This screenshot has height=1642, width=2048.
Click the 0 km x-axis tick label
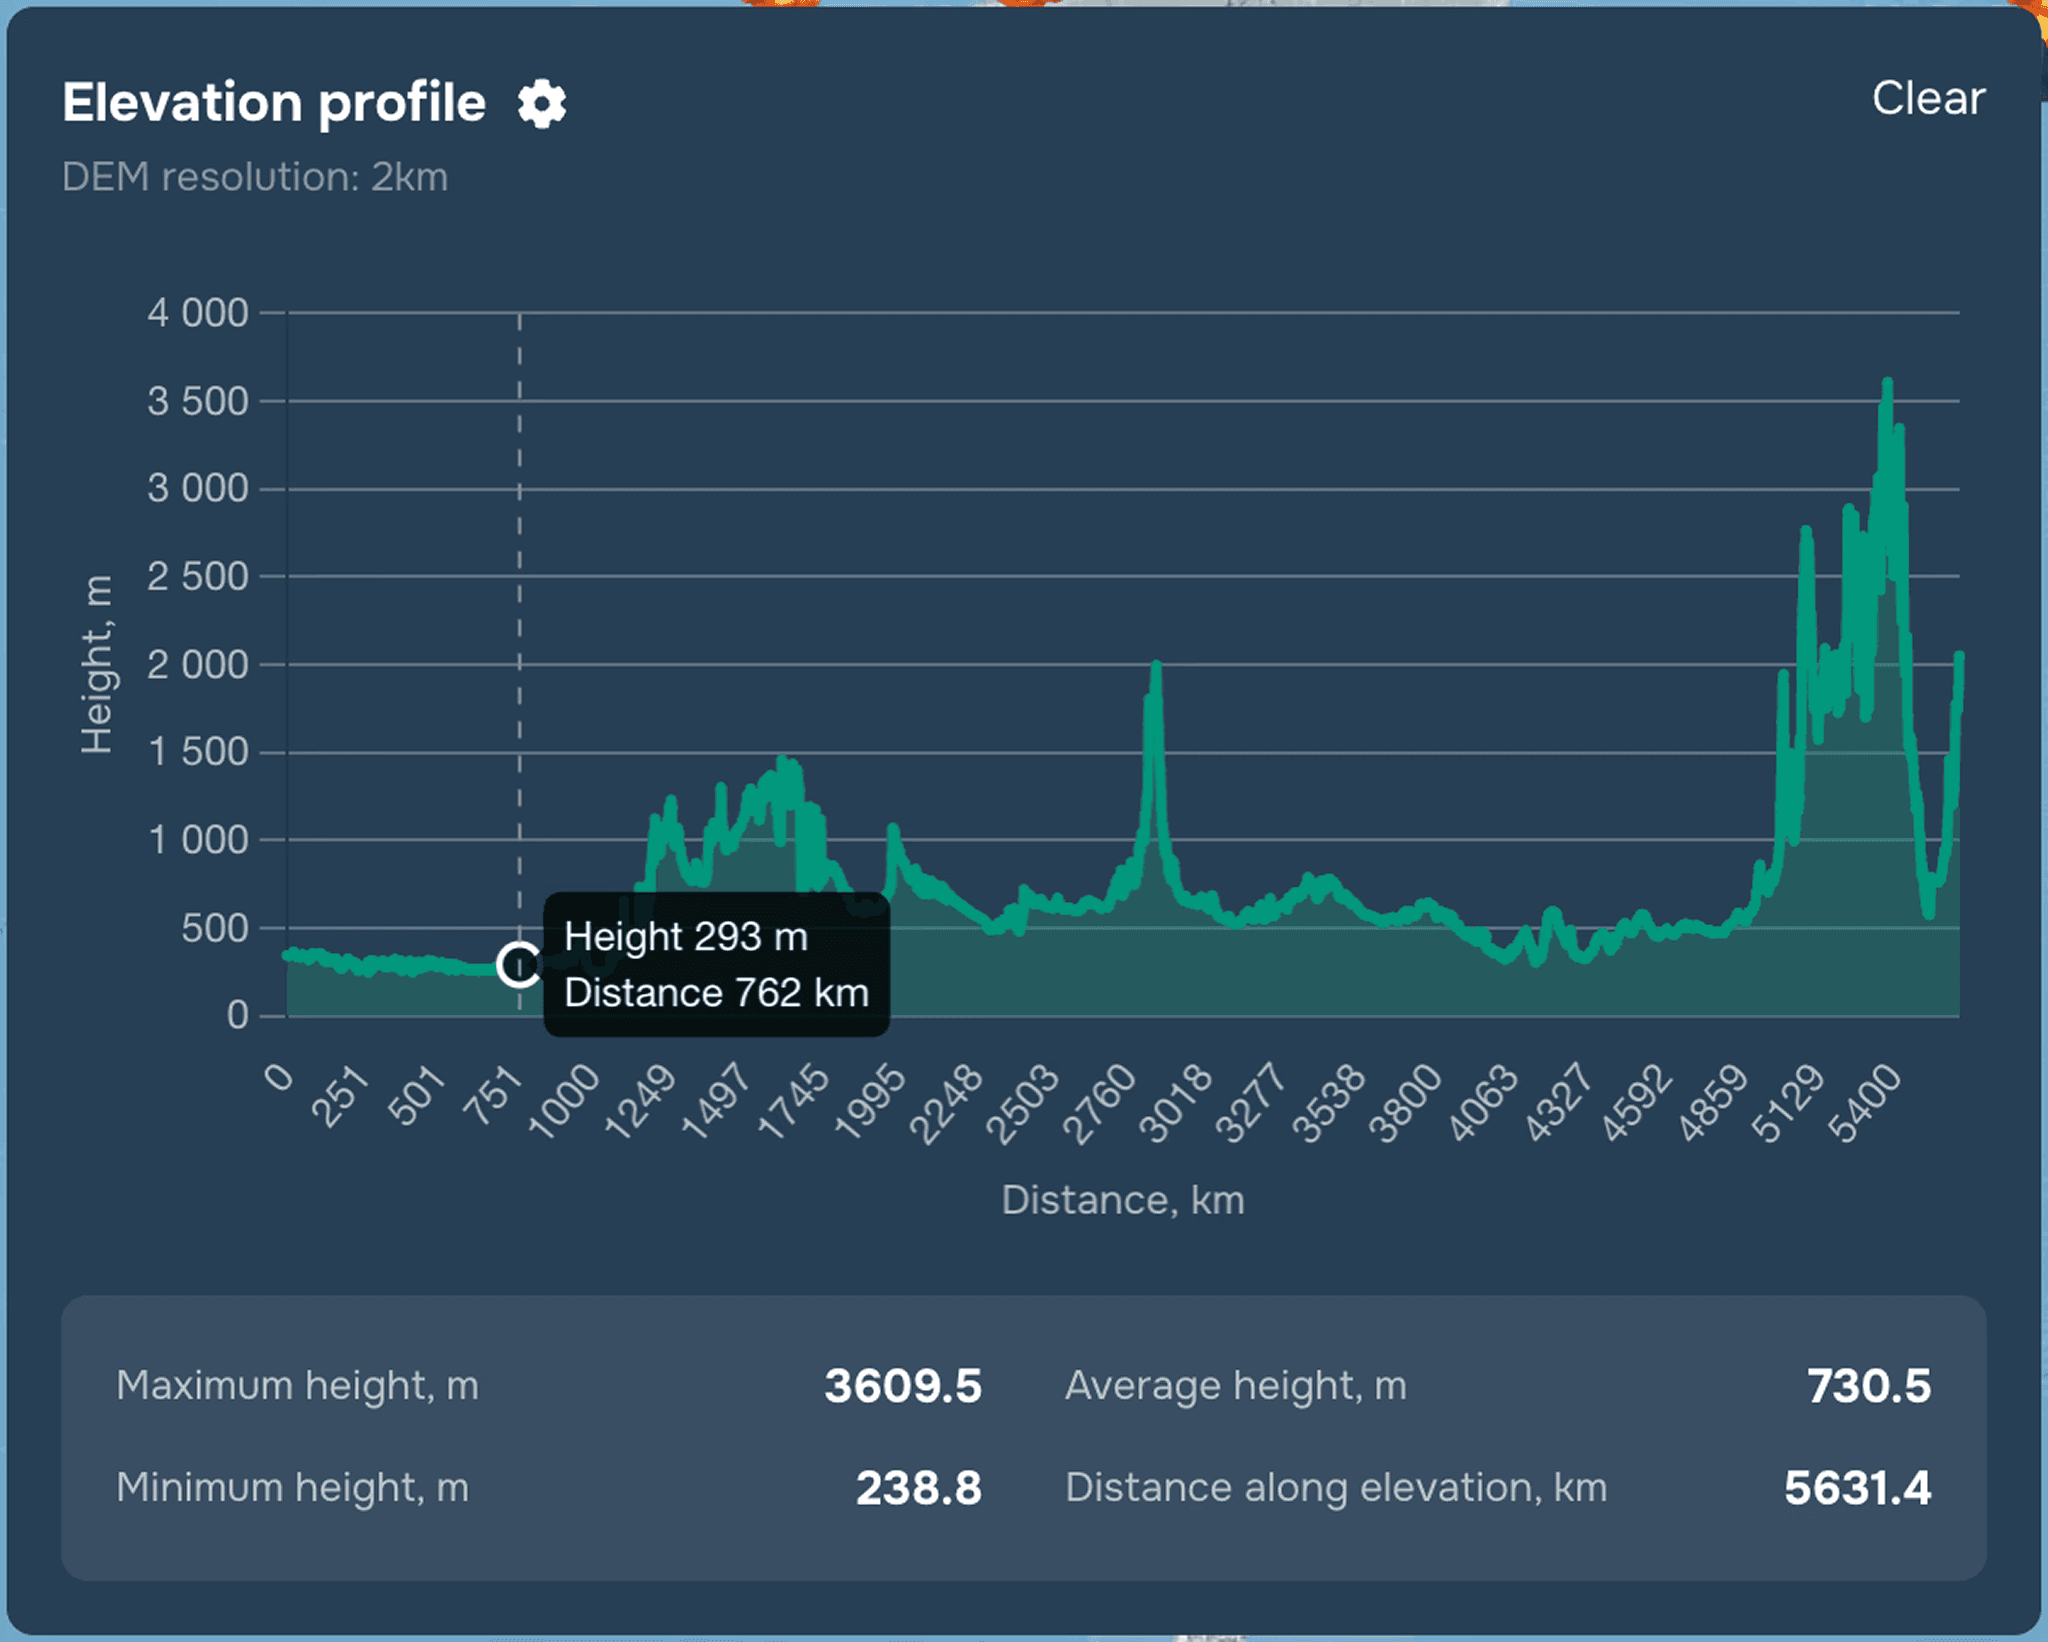tap(280, 1078)
